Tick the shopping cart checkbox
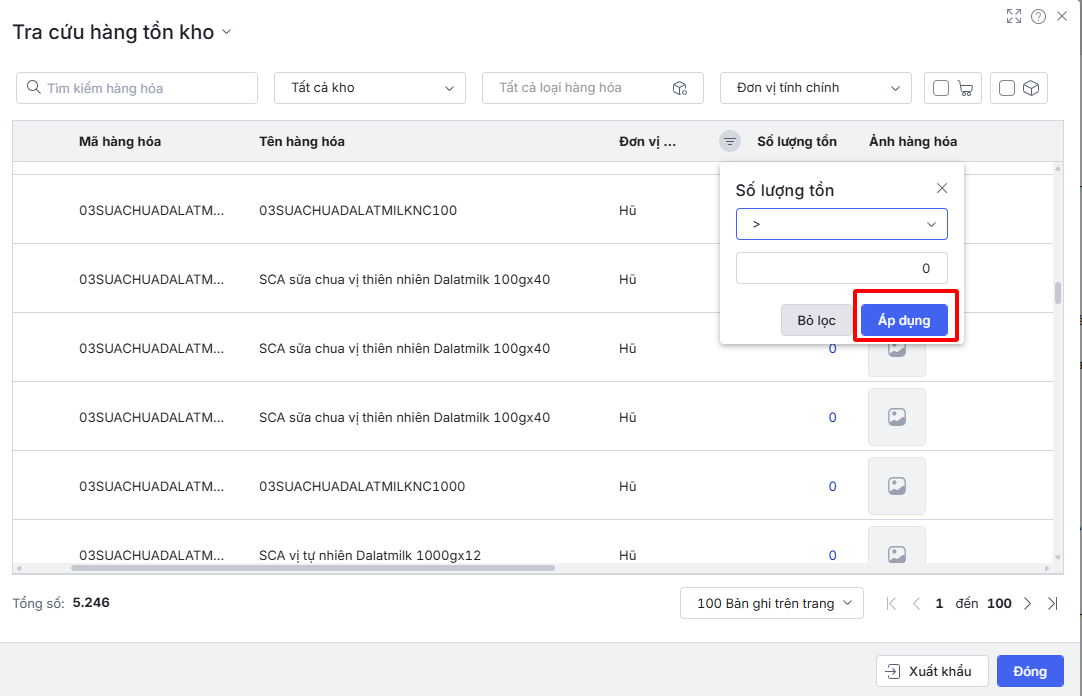Image resolution: width=1082 pixels, height=696 pixels. click(941, 88)
